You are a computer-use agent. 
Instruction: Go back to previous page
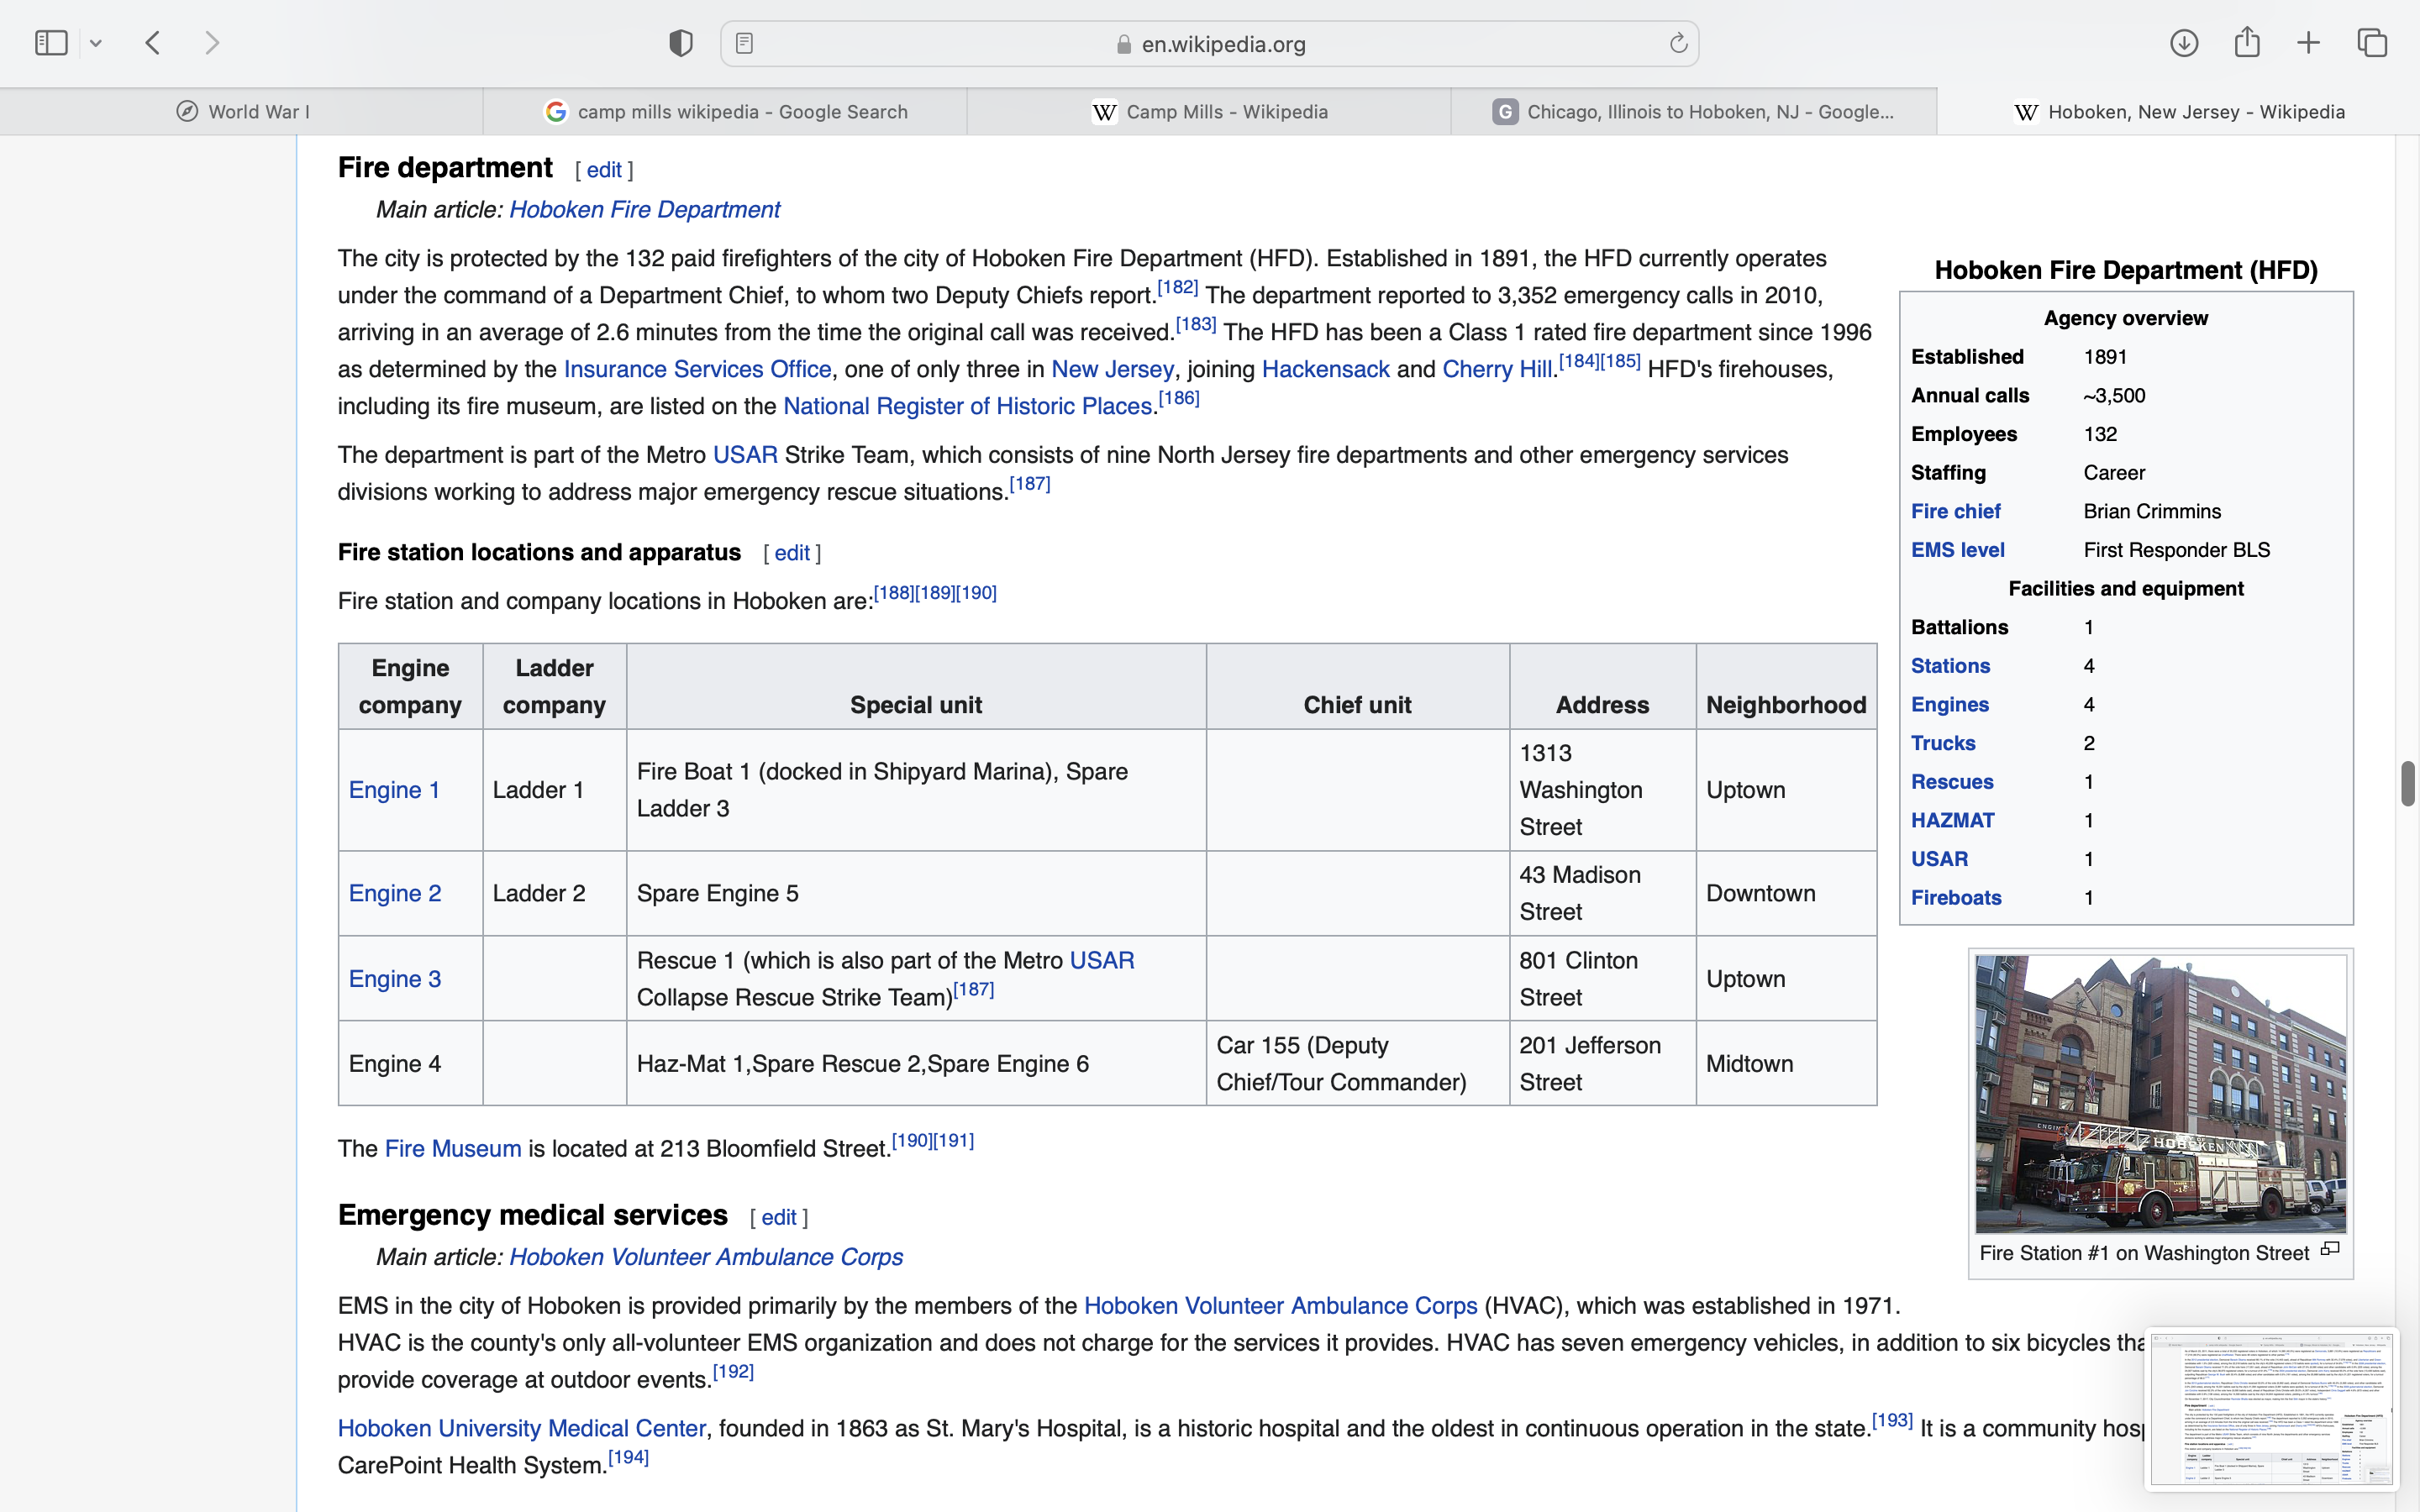pyautogui.click(x=153, y=43)
